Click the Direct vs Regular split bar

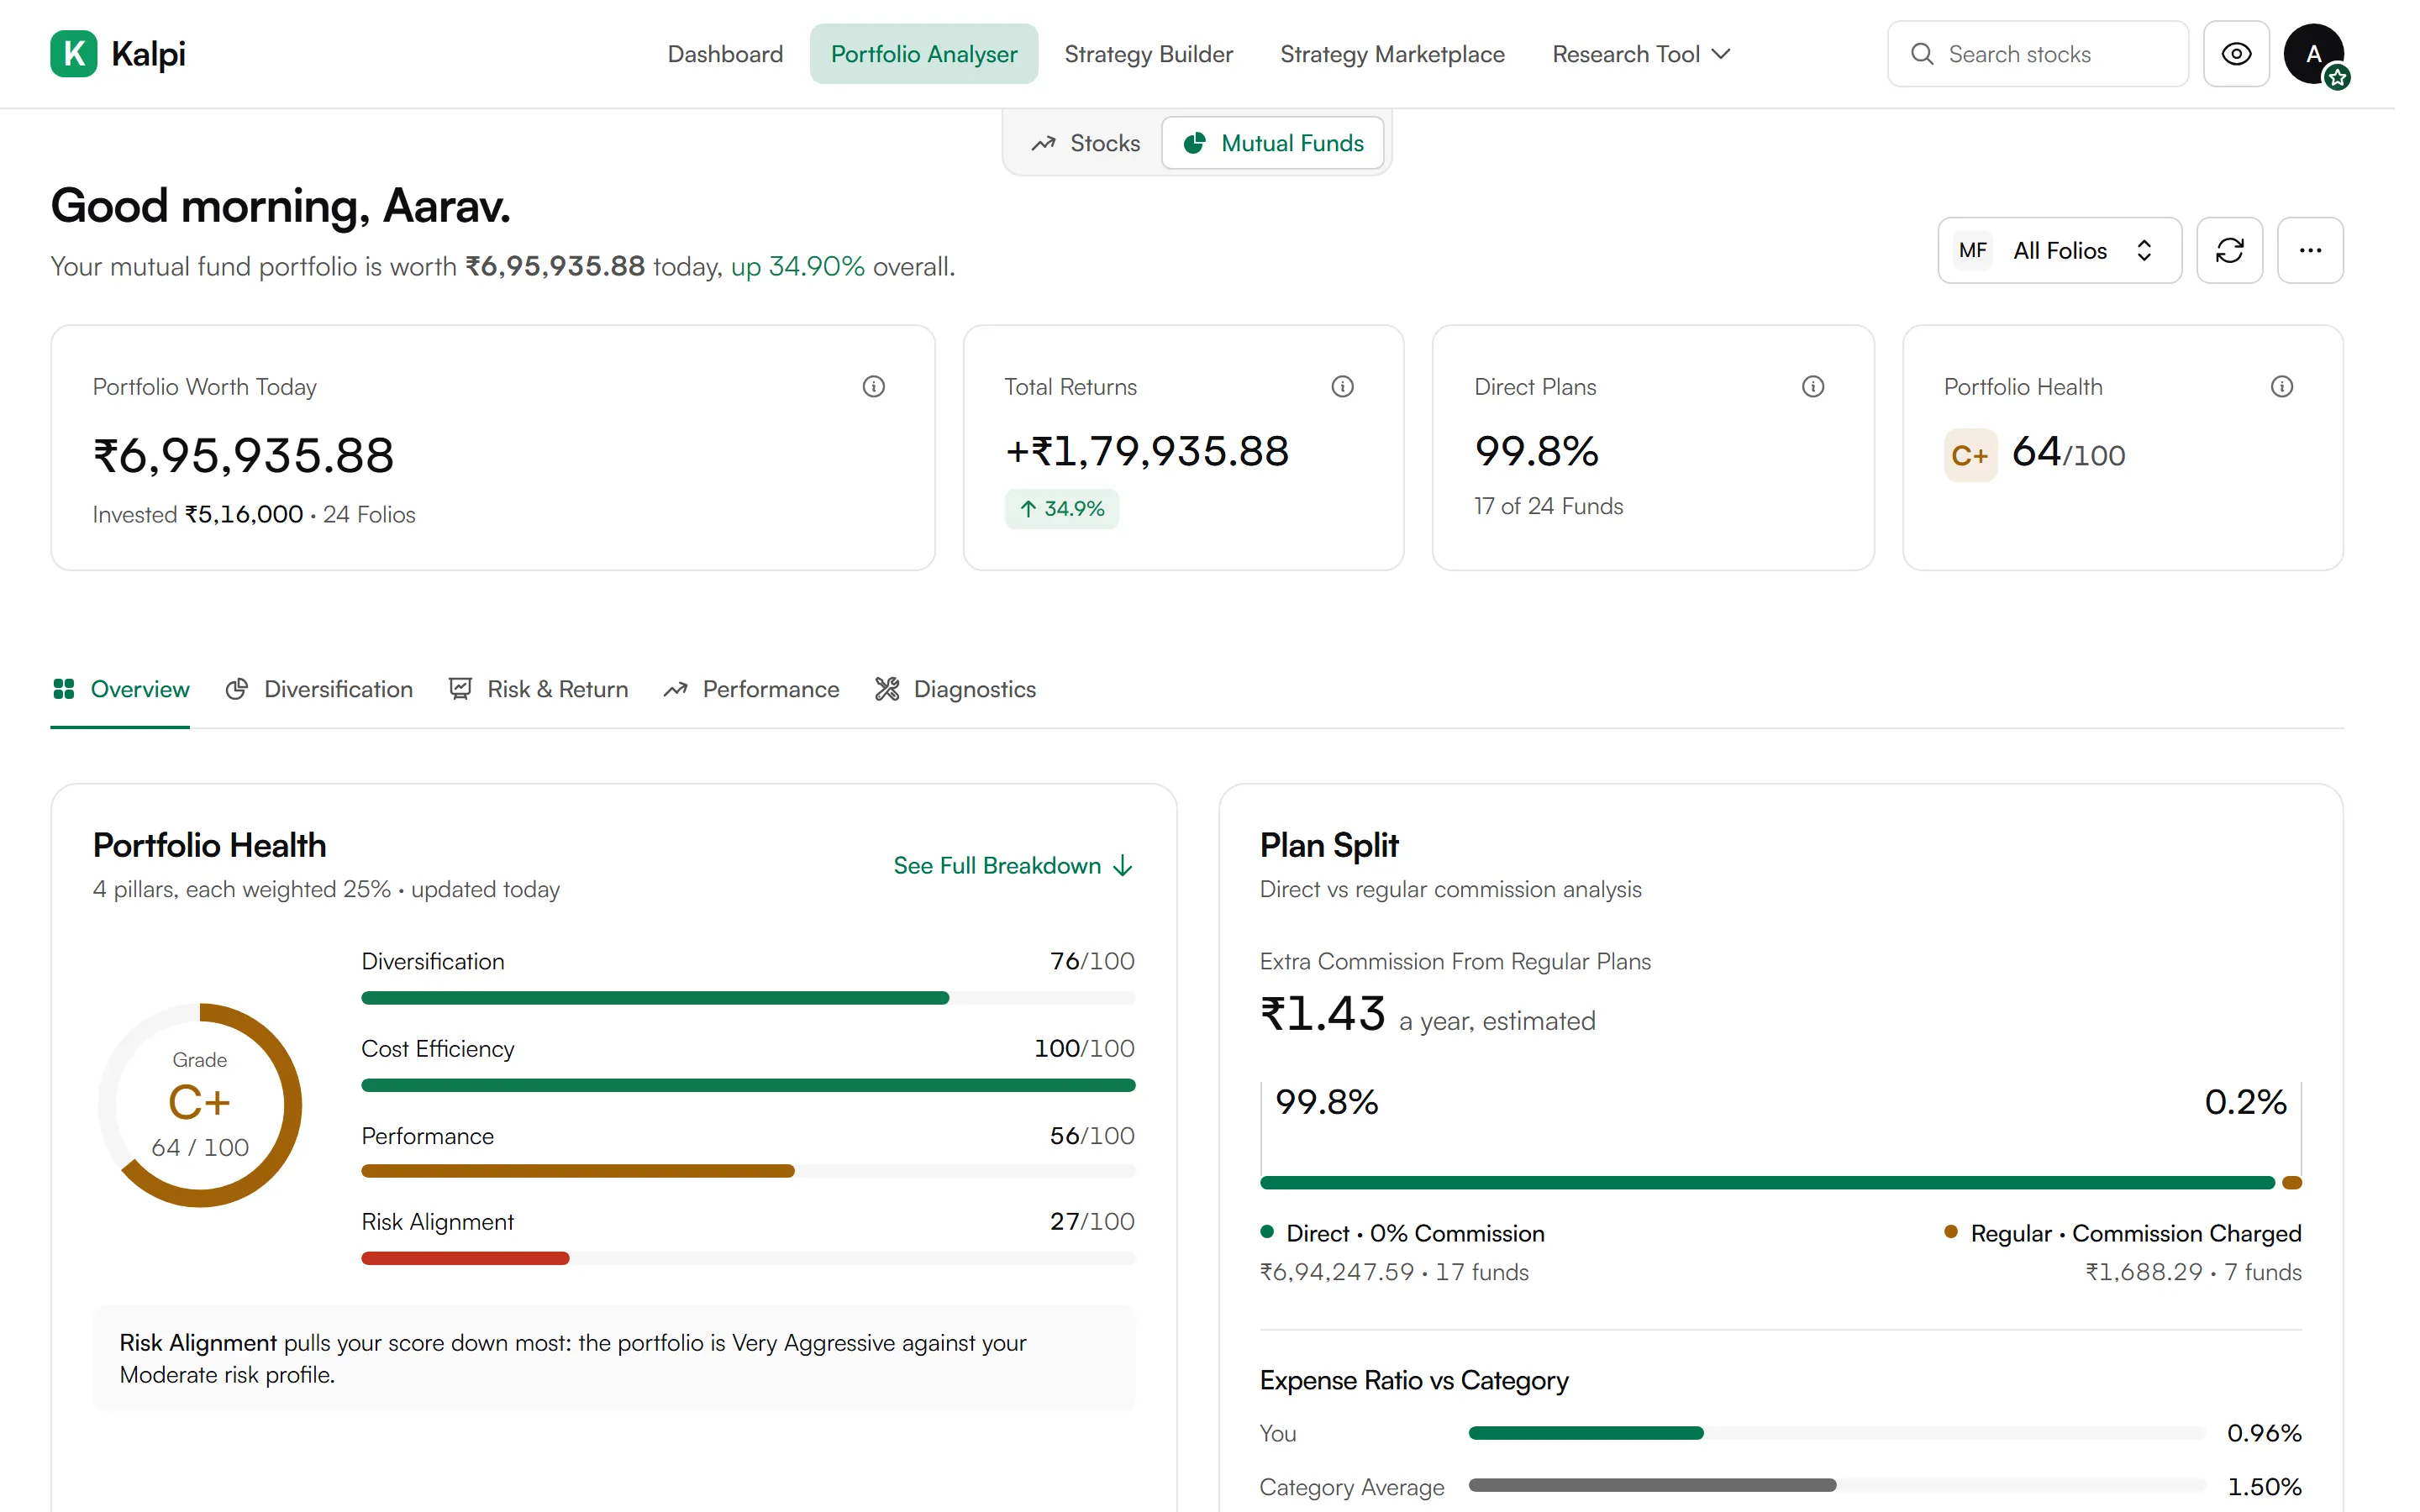[1781, 1183]
